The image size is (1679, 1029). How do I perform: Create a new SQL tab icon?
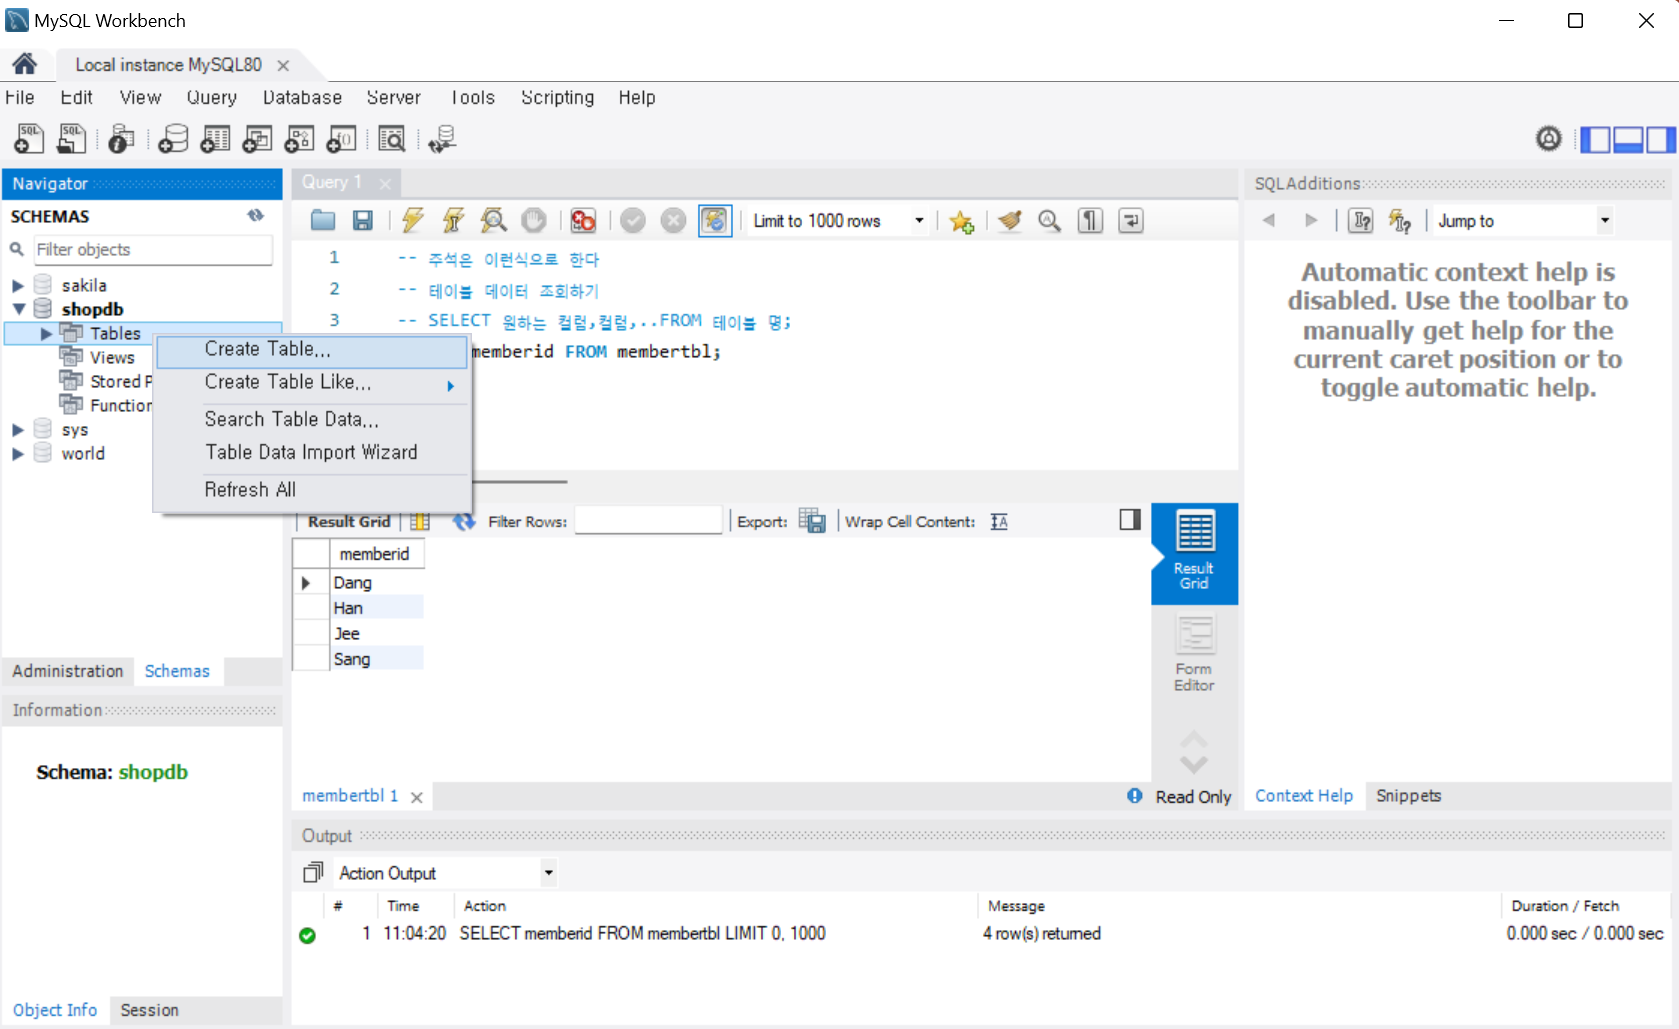[x=29, y=138]
